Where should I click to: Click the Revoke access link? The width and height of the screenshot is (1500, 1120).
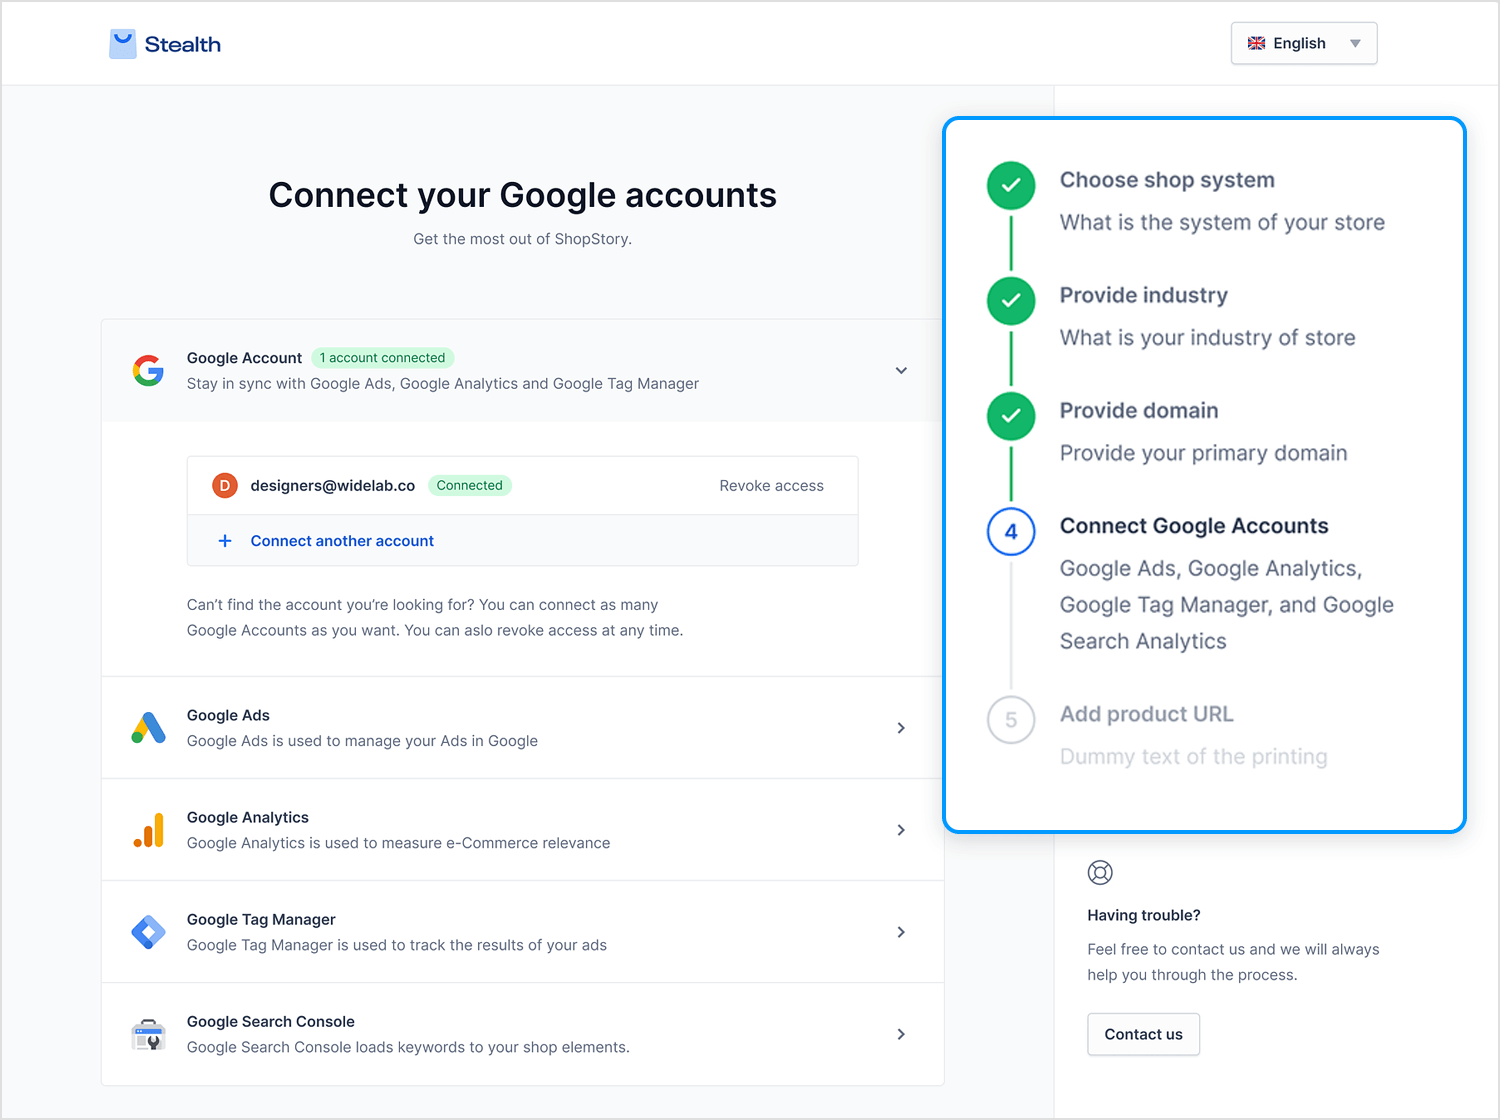click(x=771, y=486)
